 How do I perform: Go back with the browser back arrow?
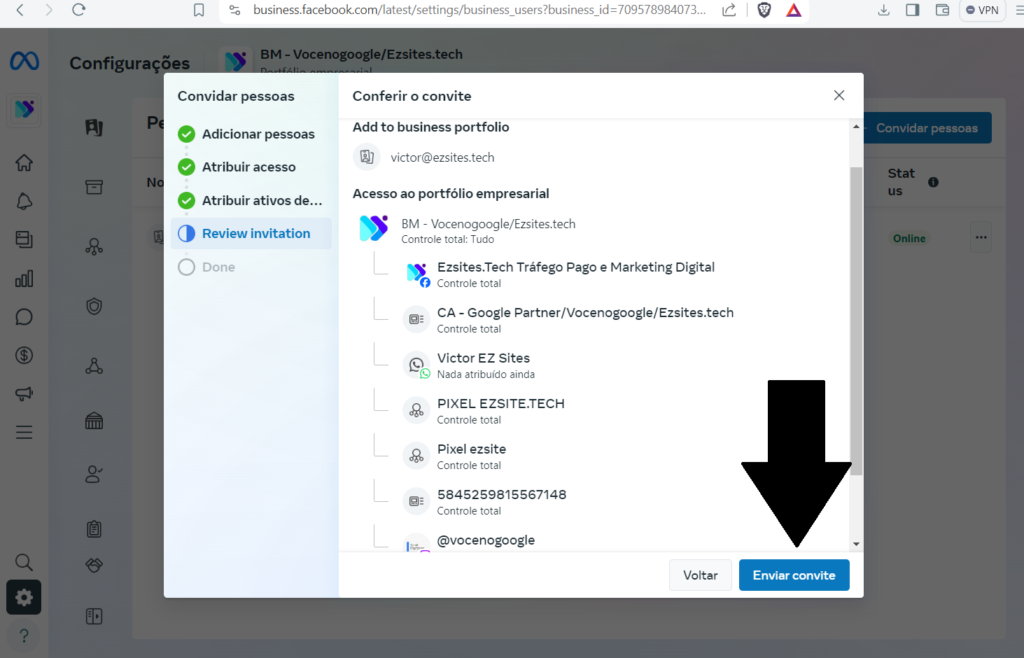[20, 10]
